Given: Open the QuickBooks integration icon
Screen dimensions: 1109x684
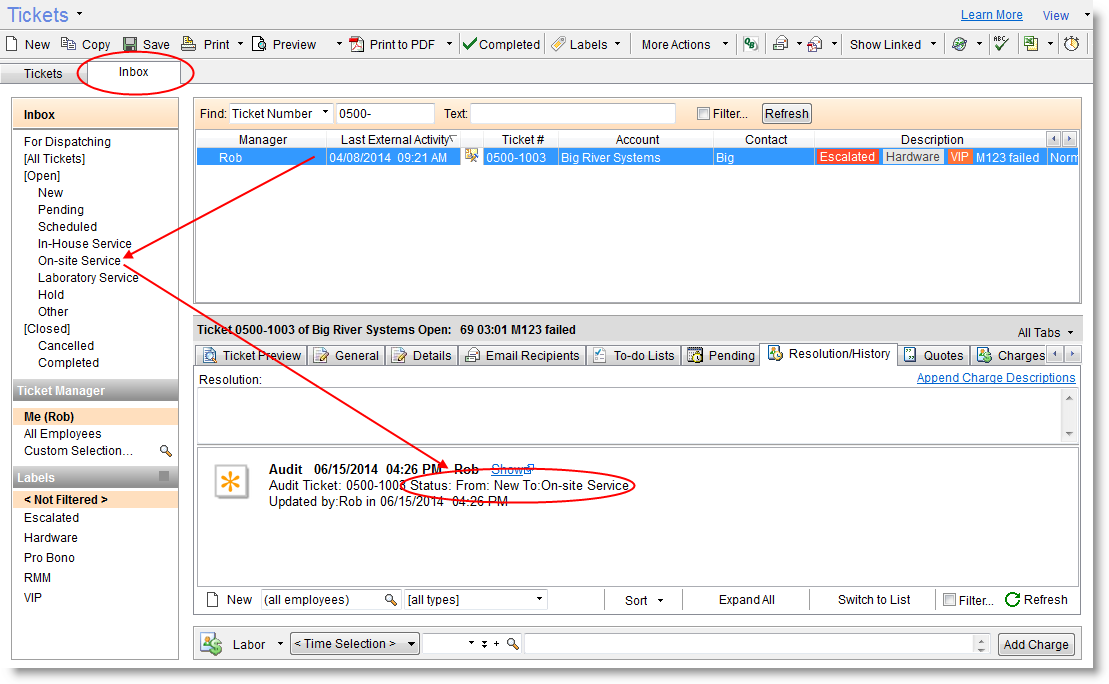Looking at the screenshot, I should pos(751,43).
